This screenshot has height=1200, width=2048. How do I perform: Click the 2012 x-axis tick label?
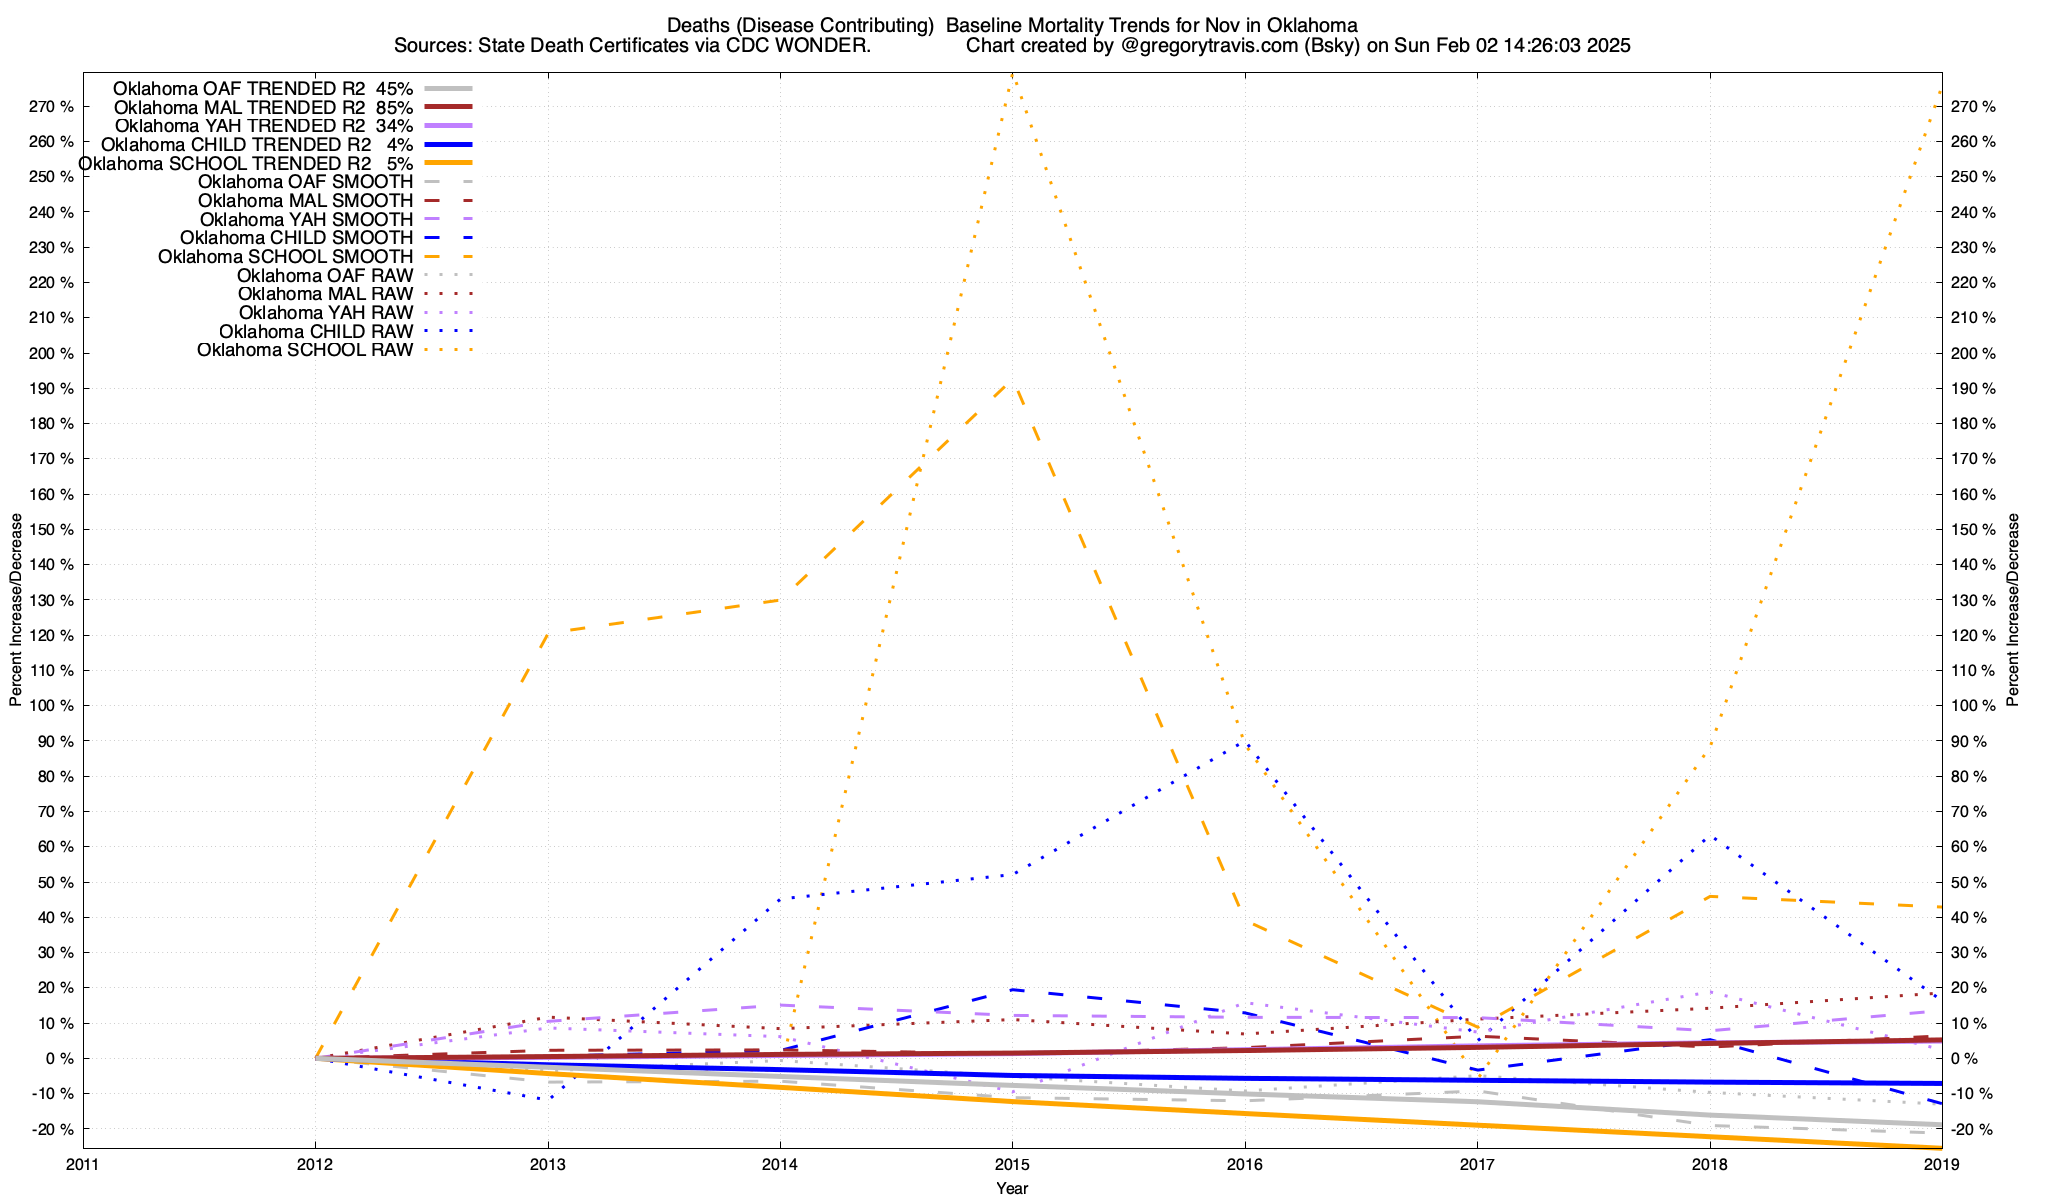click(315, 1165)
